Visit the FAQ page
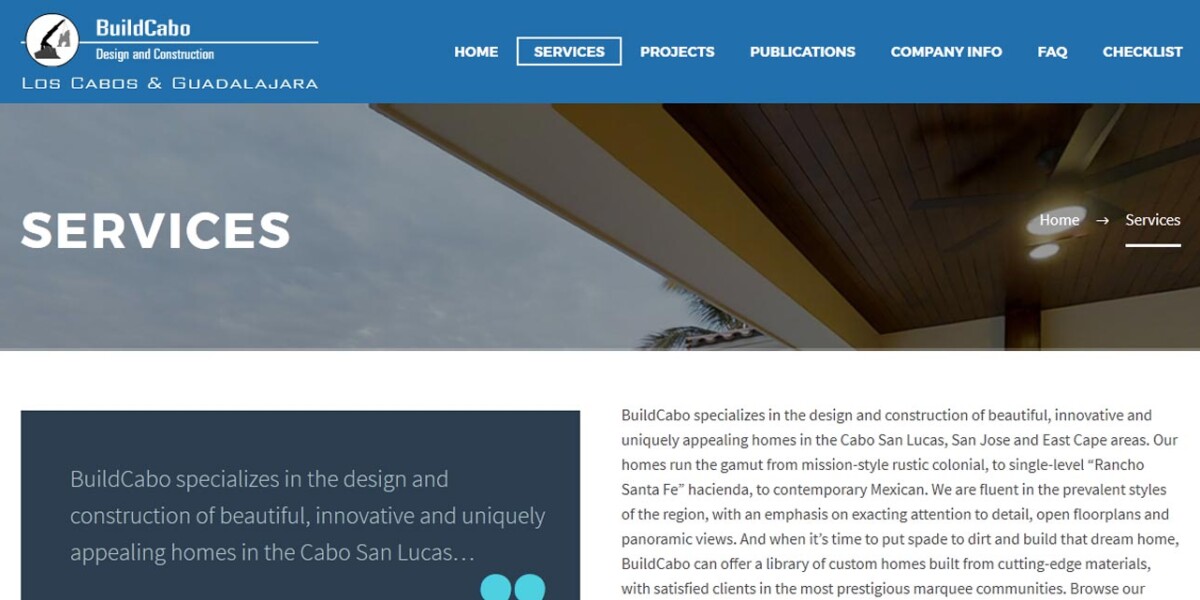The height and width of the screenshot is (600, 1200). [1052, 52]
